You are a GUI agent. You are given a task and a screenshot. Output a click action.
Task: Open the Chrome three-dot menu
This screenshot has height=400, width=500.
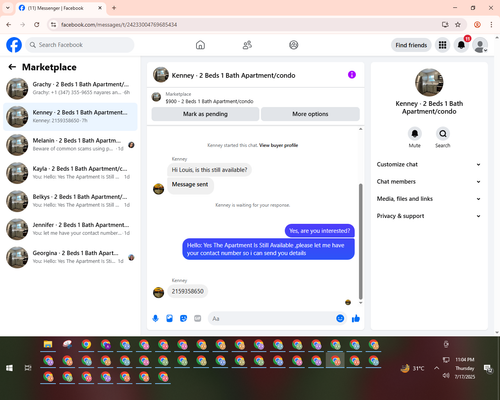pos(491,25)
